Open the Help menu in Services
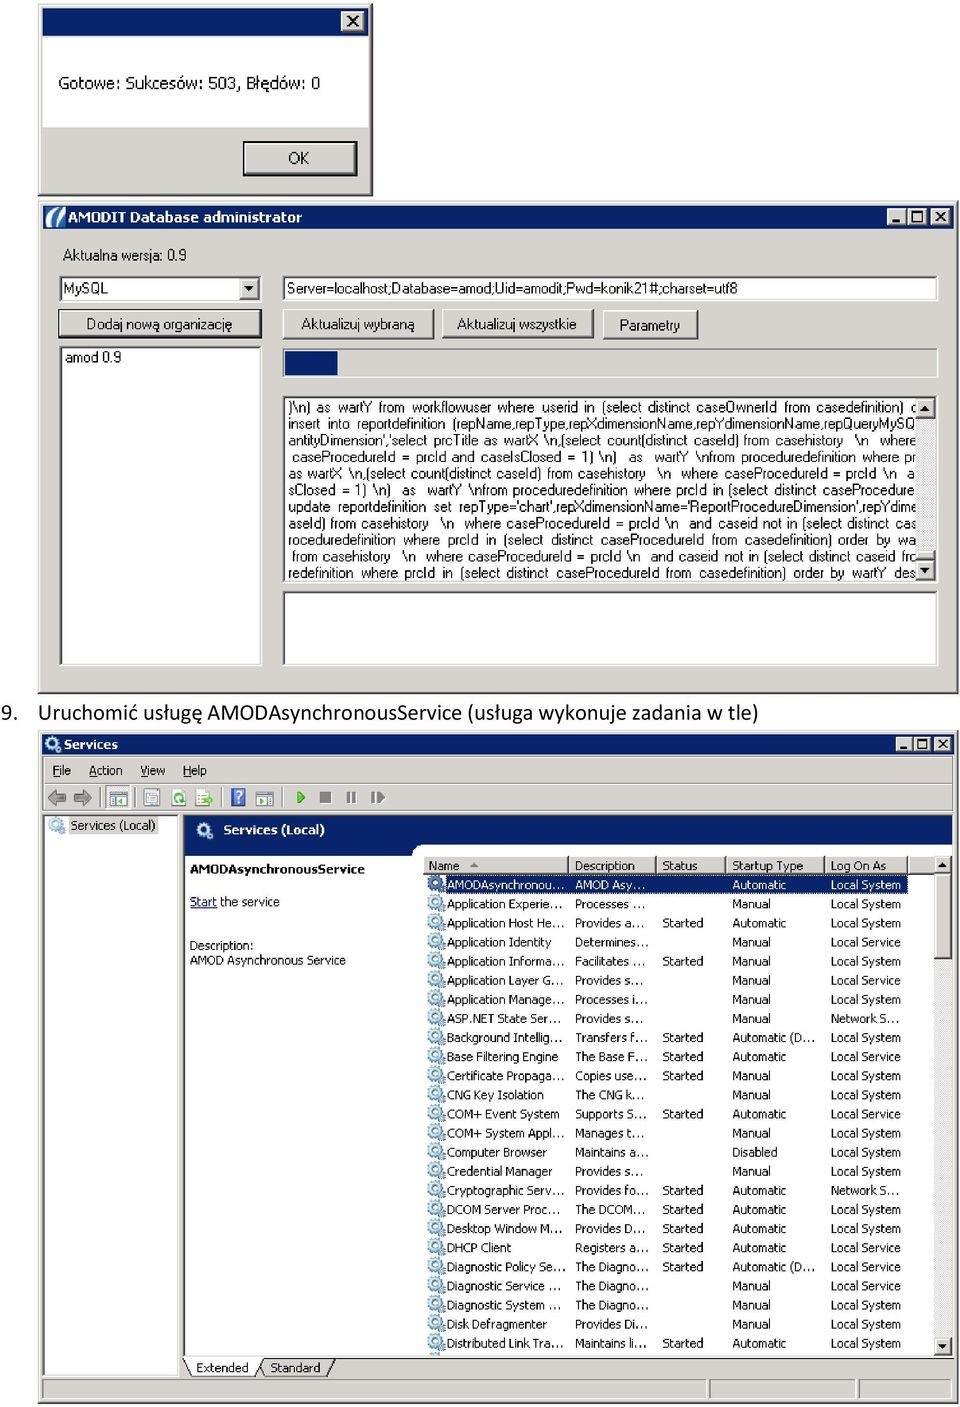The height and width of the screenshot is (1407, 960). (194, 770)
